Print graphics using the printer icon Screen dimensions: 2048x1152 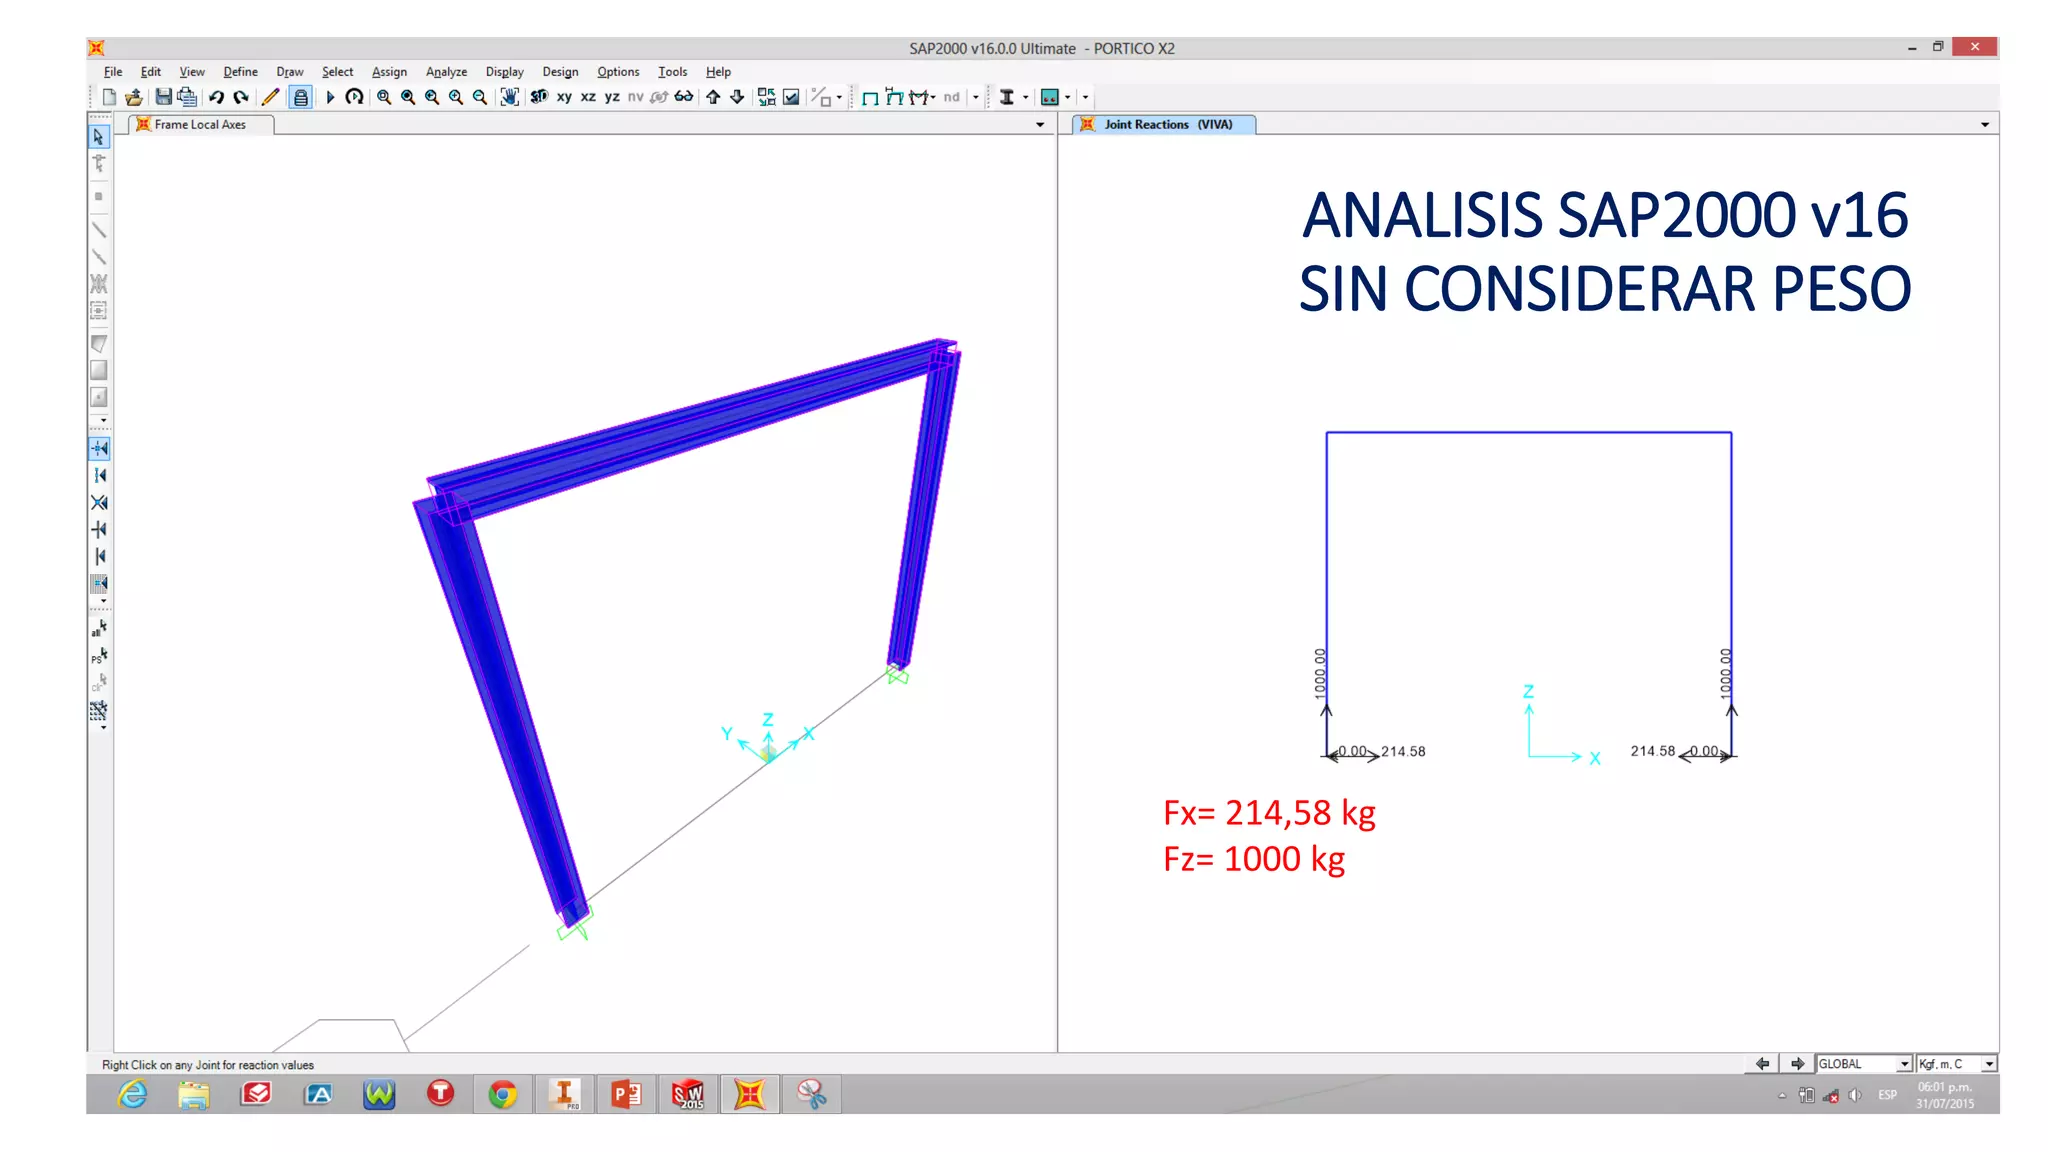(x=187, y=97)
